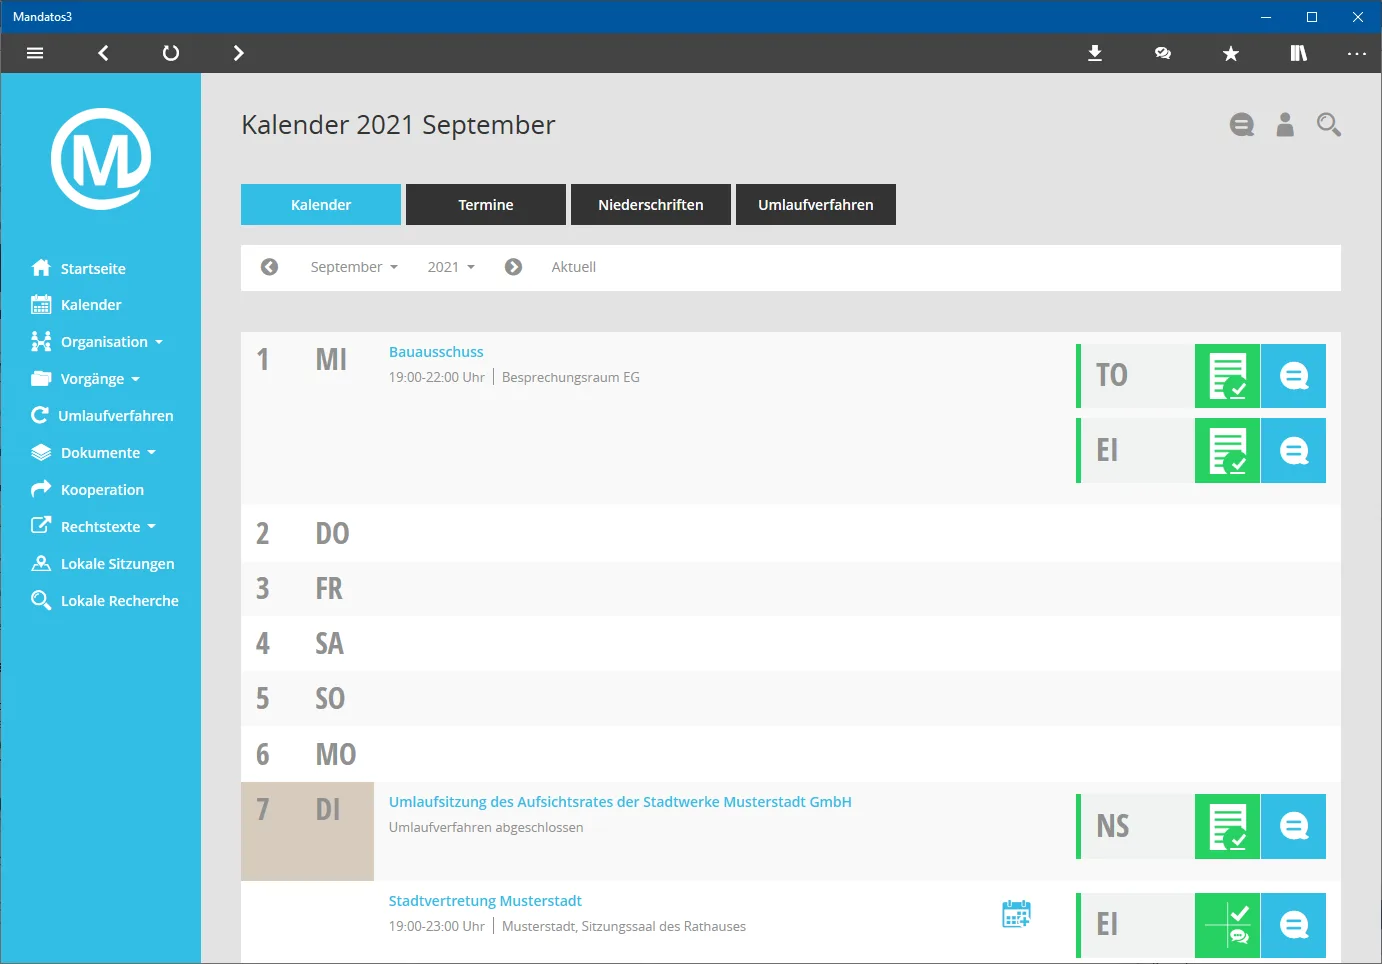Open Startseite in the sidebar
The width and height of the screenshot is (1382, 964).
click(78, 268)
